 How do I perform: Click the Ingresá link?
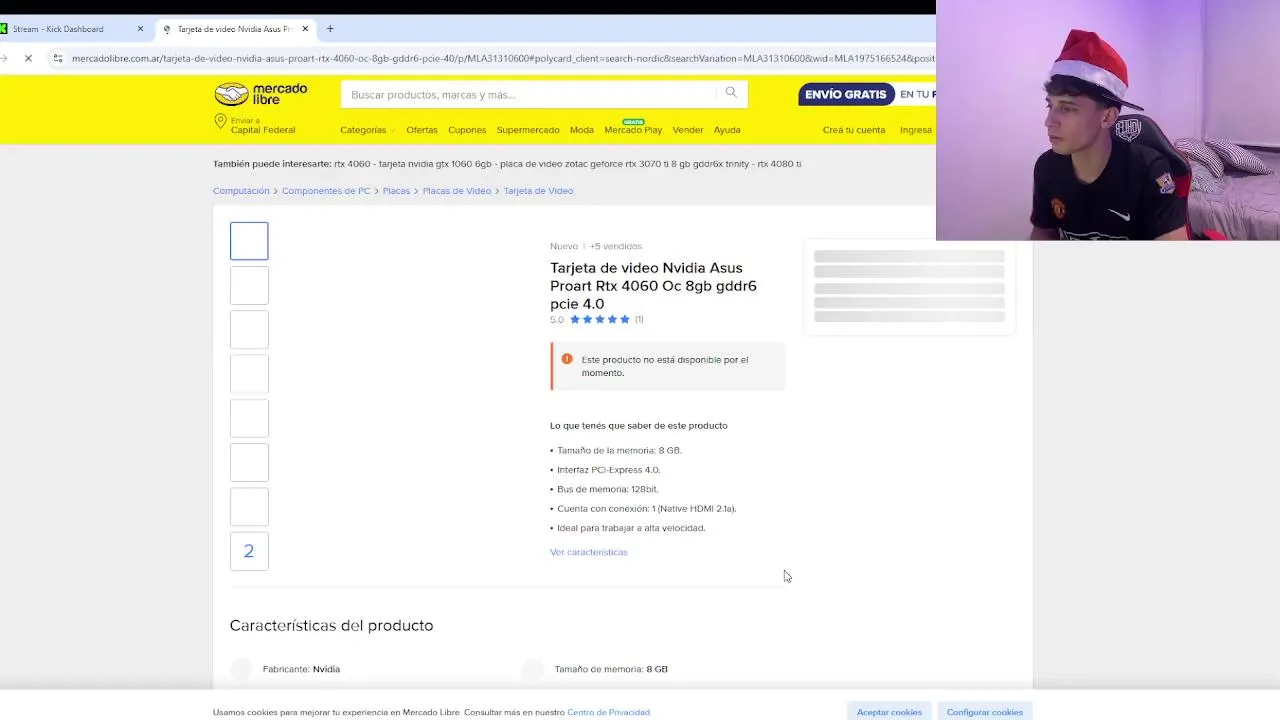(917, 130)
